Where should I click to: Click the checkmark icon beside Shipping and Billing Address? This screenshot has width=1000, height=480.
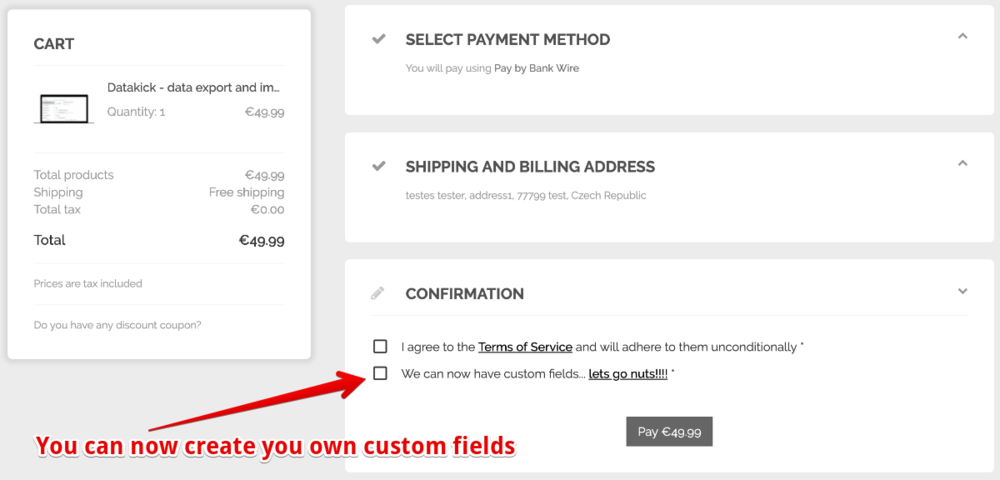pos(378,166)
